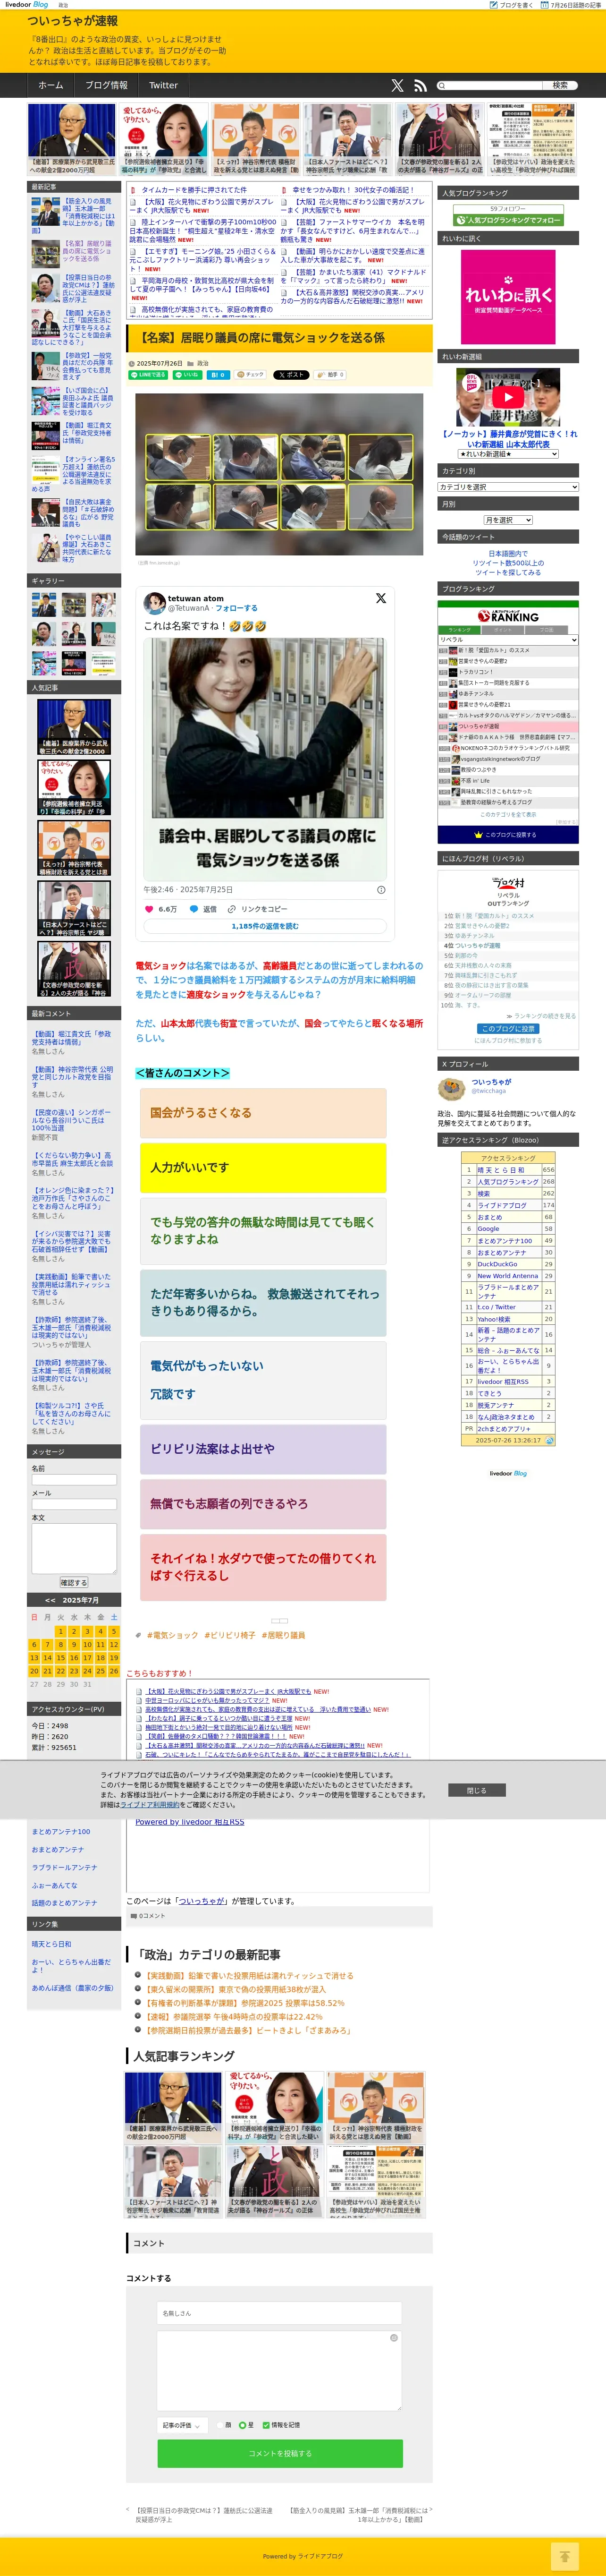Click the next article arrow at bottom

click(x=432, y=2509)
